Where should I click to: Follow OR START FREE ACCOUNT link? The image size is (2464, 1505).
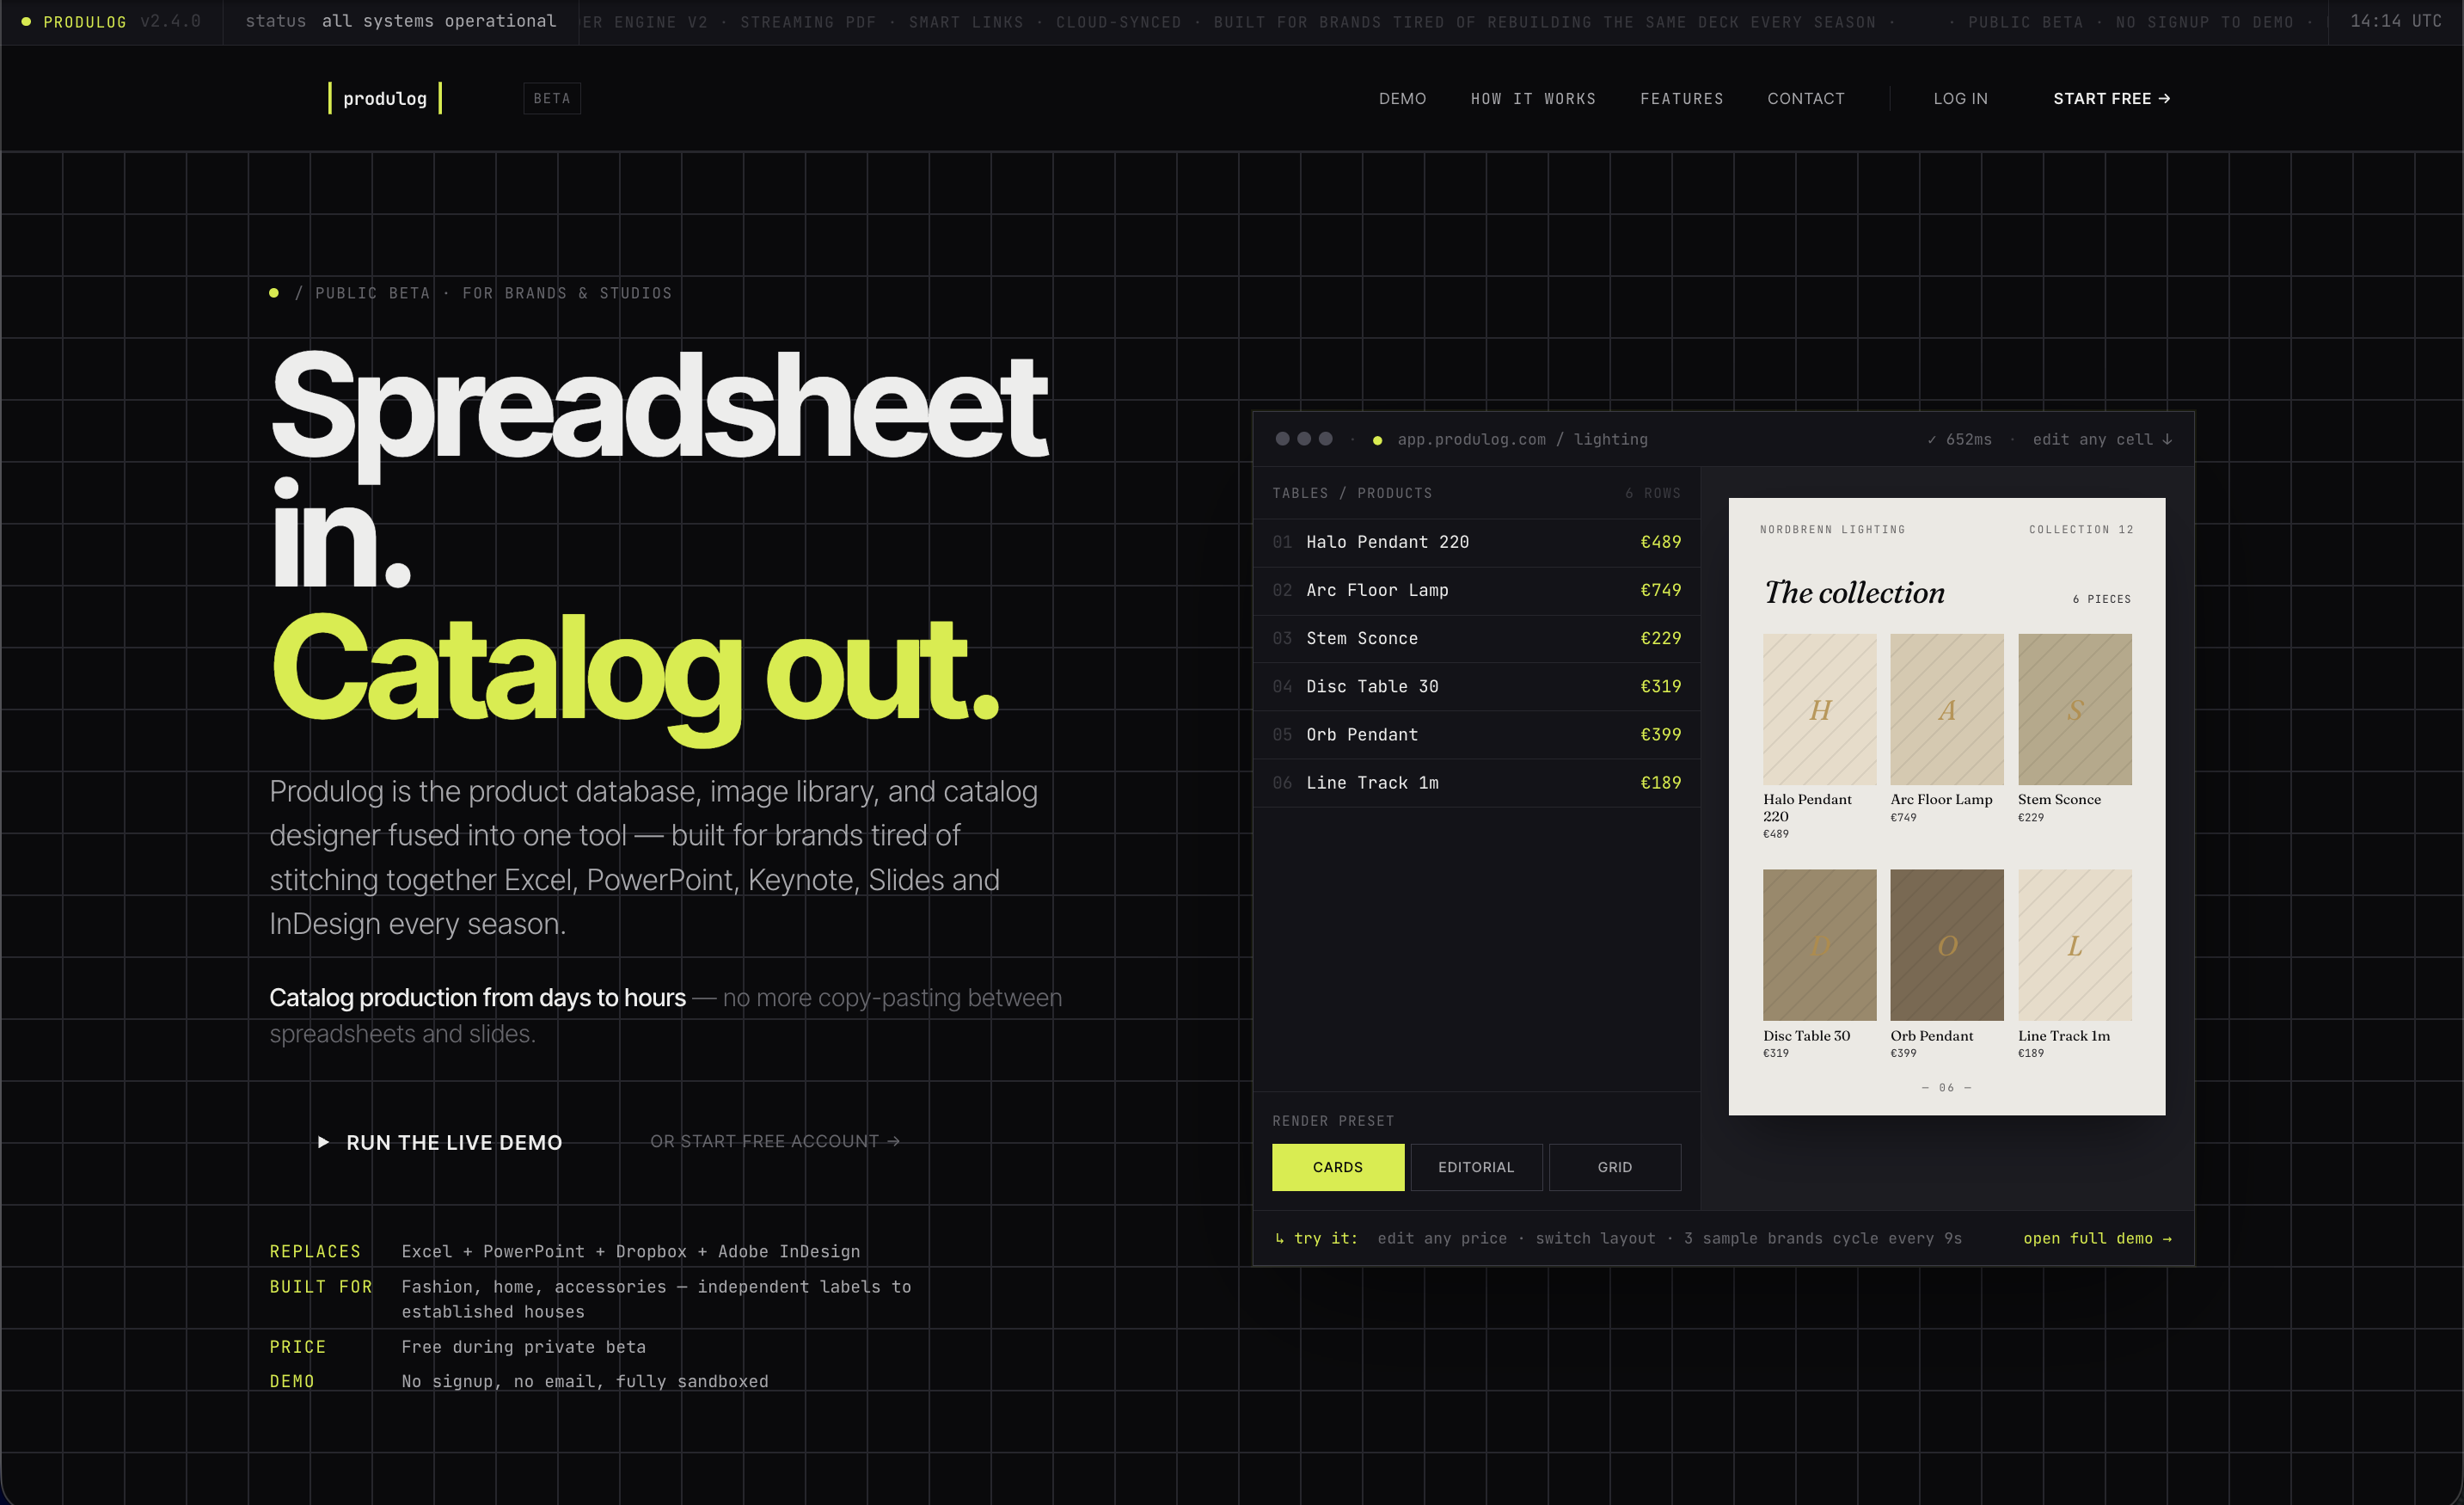(775, 1141)
